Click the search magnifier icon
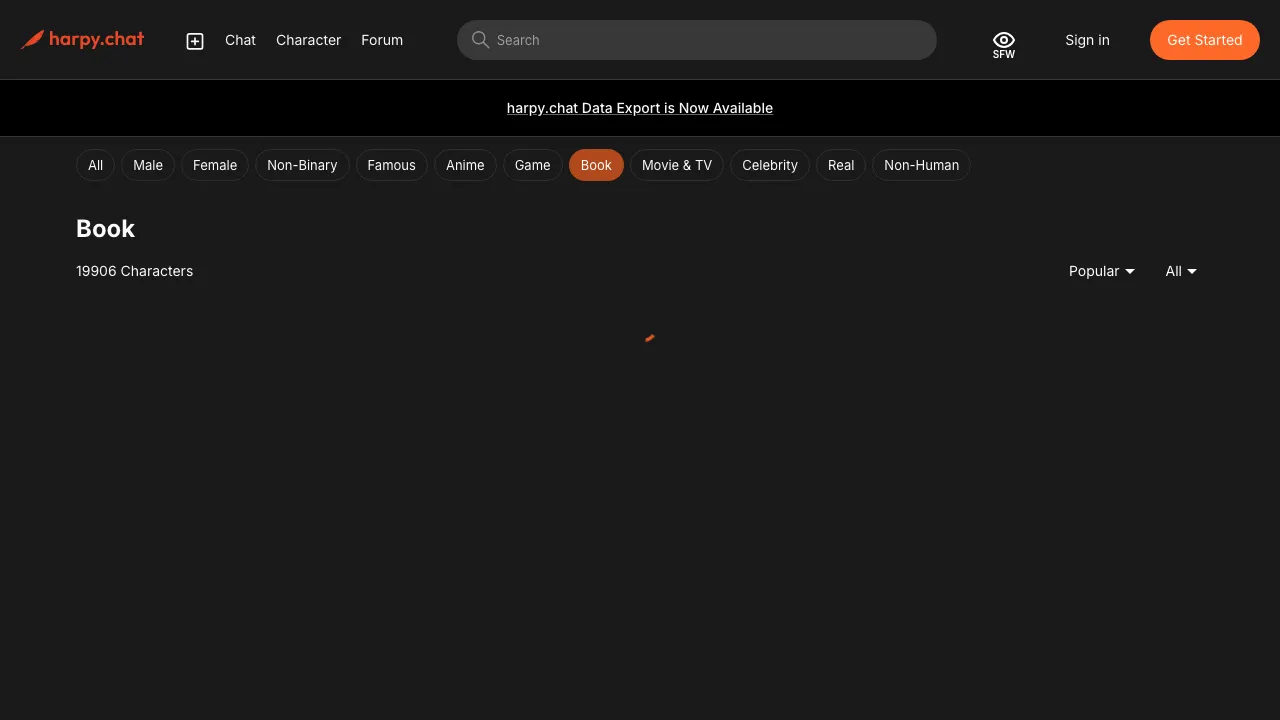 click(480, 40)
